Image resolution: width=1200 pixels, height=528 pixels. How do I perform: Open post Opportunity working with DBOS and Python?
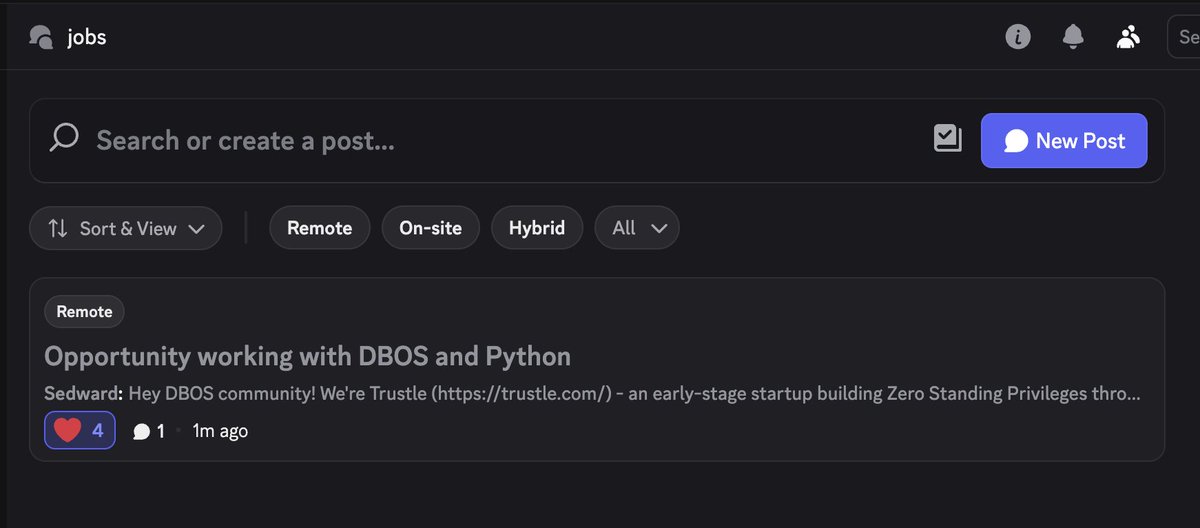point(308,356)
